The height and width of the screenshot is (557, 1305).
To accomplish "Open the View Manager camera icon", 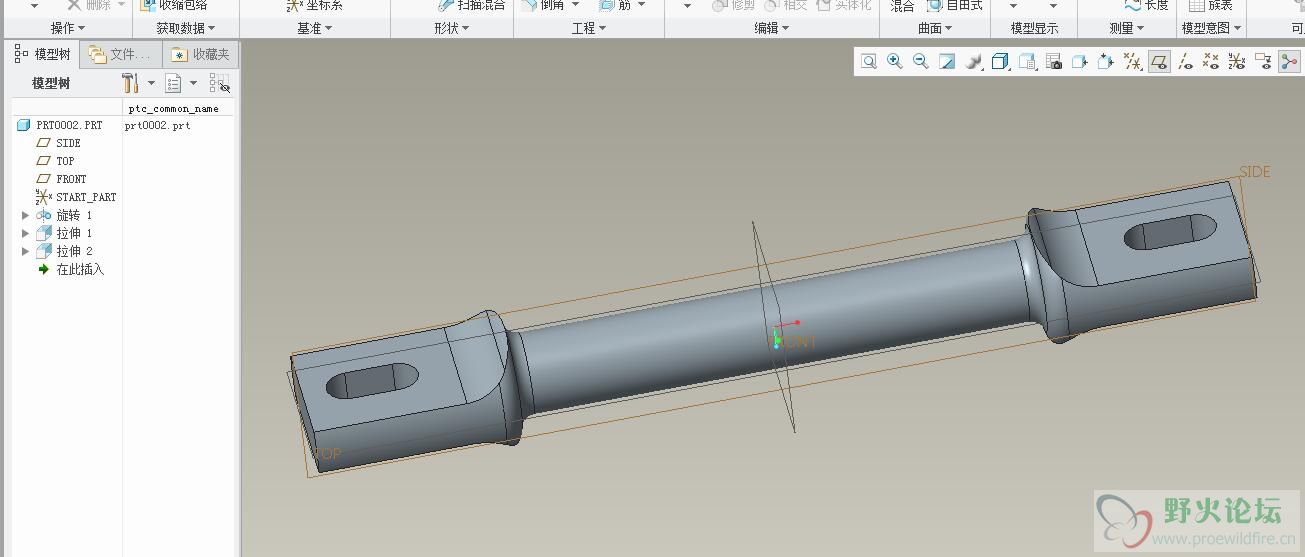I will pos(1054,62).
